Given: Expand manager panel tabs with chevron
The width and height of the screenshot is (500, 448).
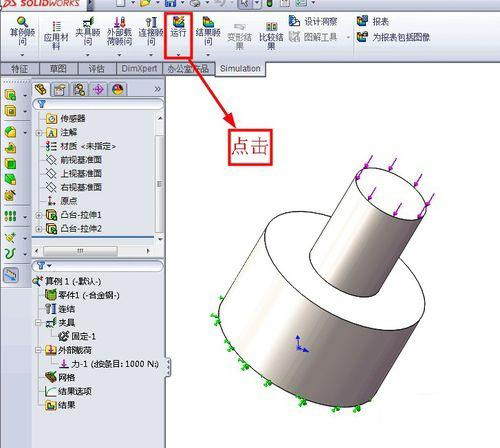Looking at the screenshot, I should tap(157, 89).
